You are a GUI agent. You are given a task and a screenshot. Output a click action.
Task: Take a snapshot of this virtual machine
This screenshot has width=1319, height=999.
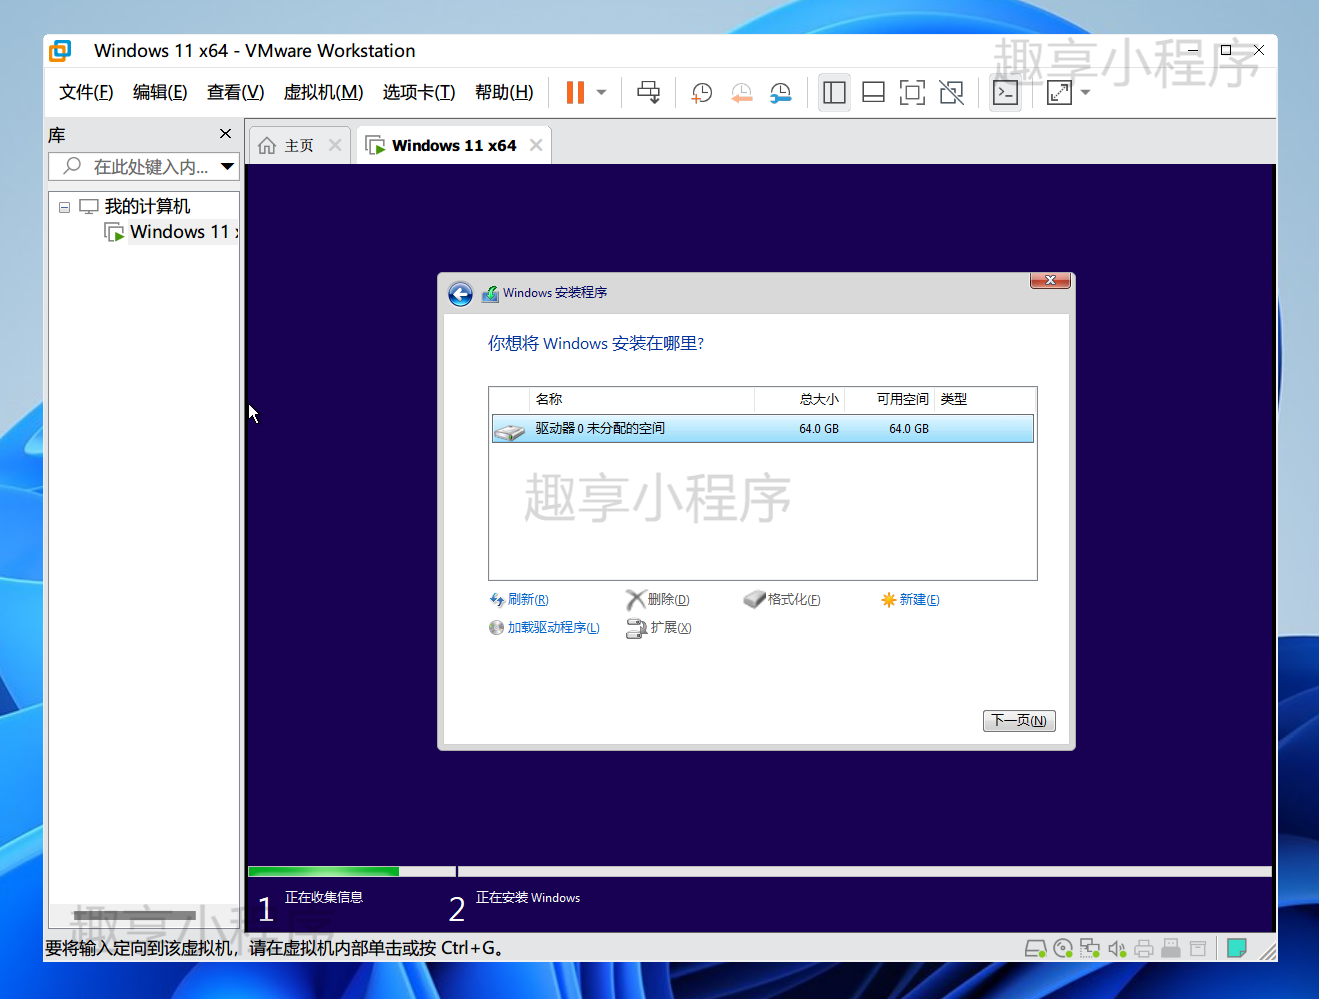pos(702,93)
